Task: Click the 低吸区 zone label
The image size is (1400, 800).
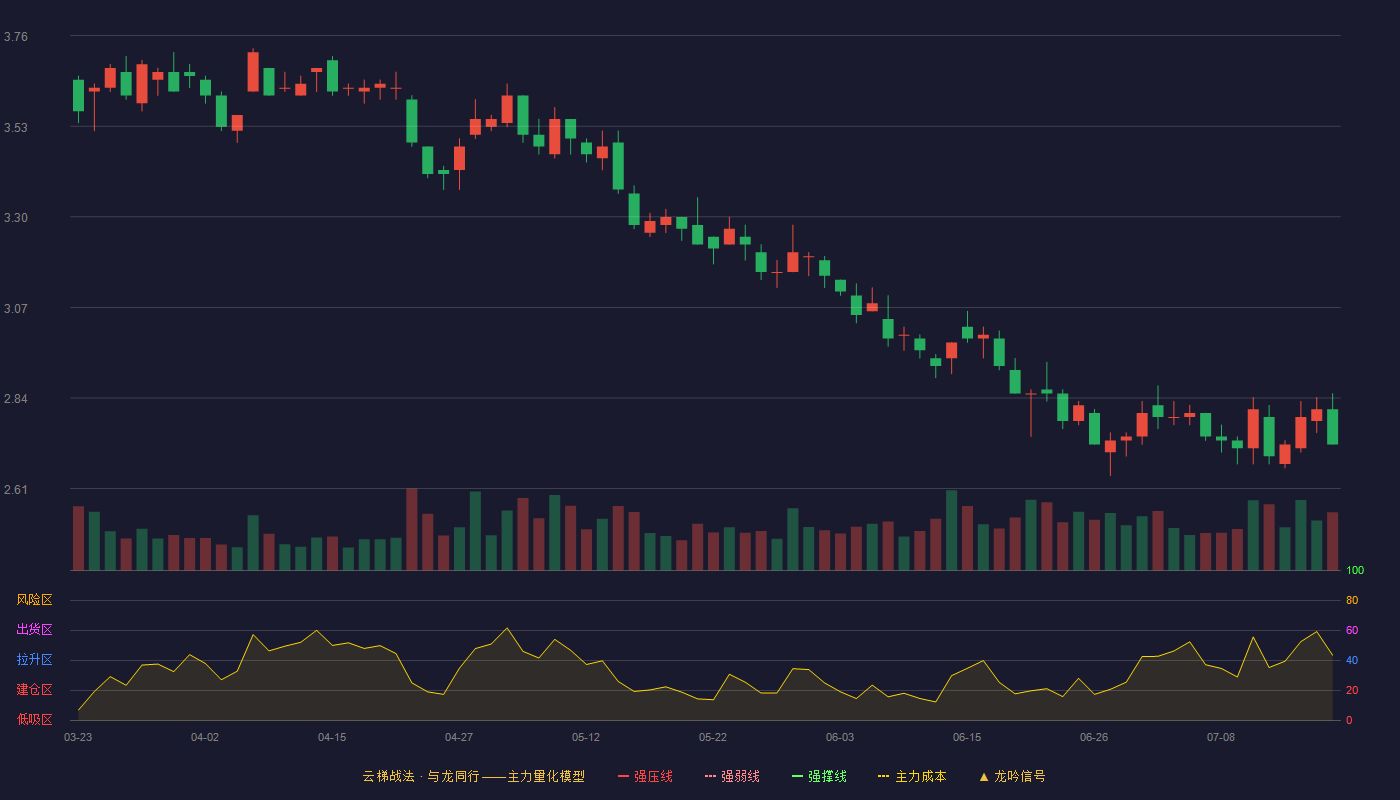Action: click(34, 719)
